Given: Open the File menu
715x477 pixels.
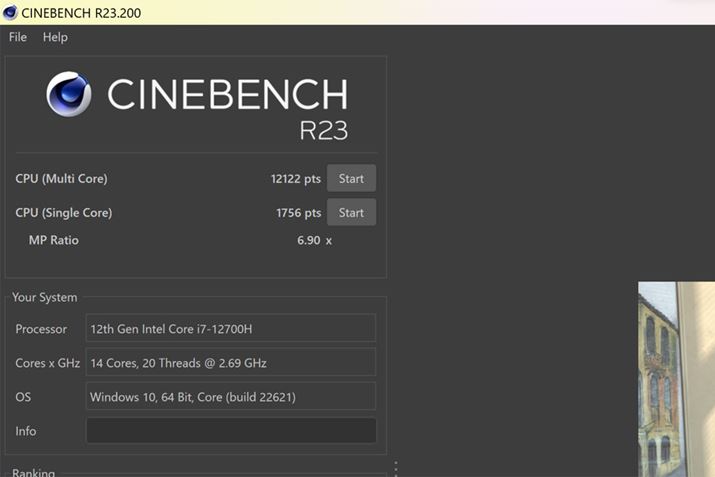Looking at the screenshot, I should point(18,37).
